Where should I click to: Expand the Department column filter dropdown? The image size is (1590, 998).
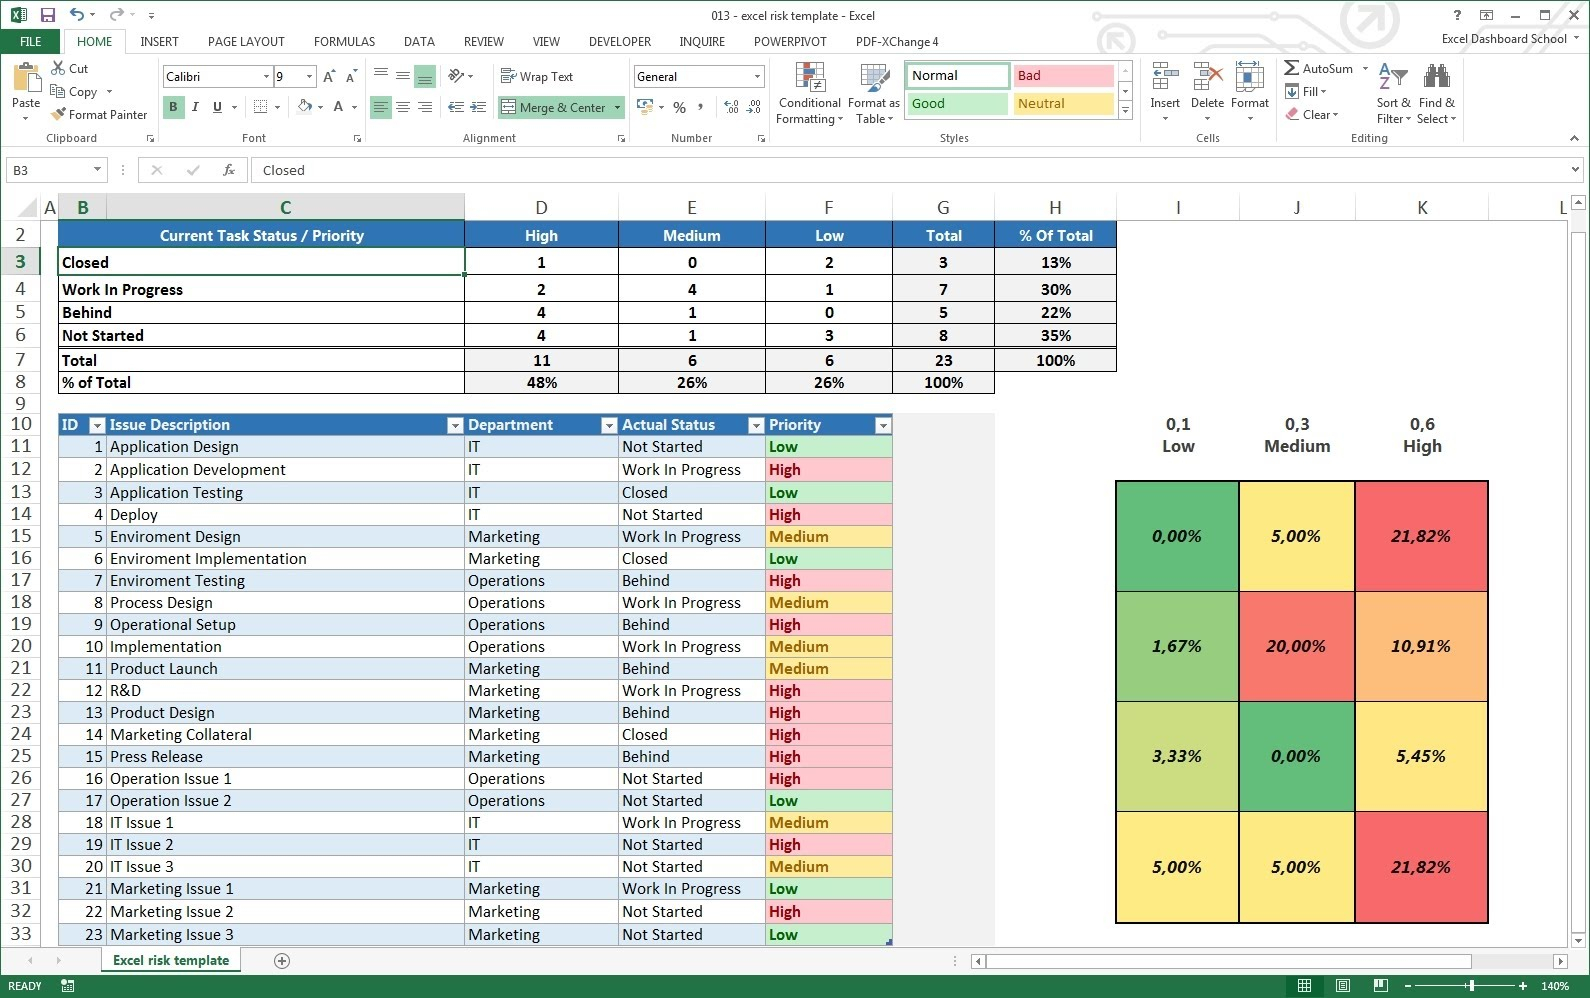click(x=608, y=426)
